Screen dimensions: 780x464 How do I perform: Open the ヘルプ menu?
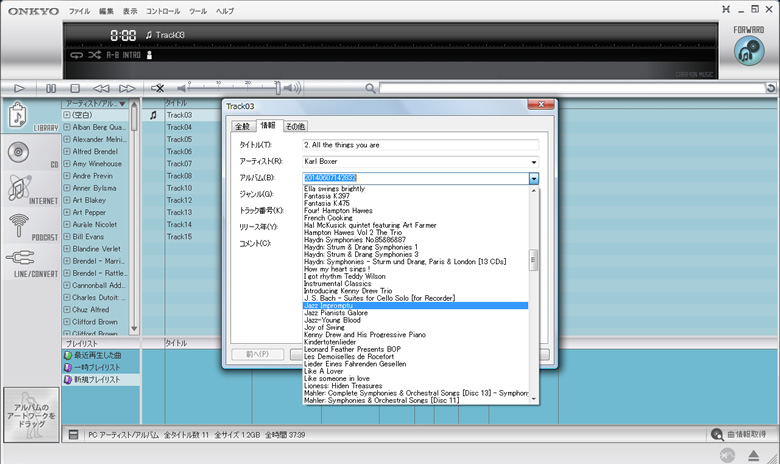click(224, 11)
